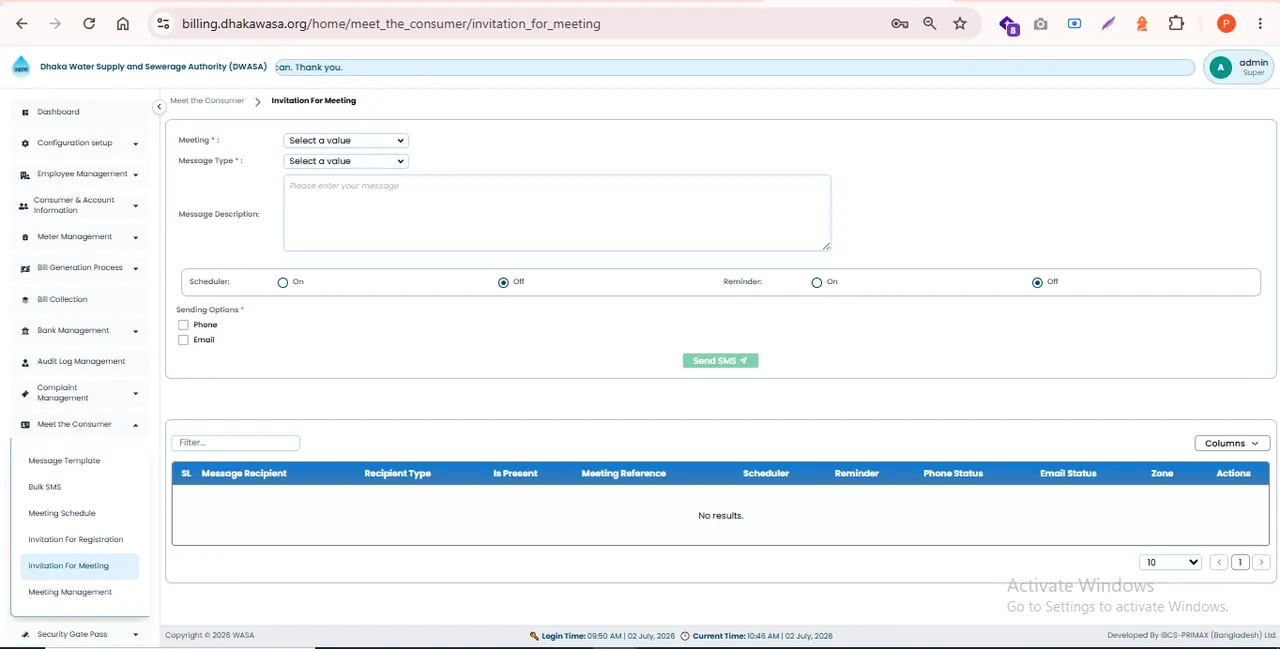Click the Configuration setup gear icon
This screenshot has height=649, width=1280.
click(x=25, y=143)
